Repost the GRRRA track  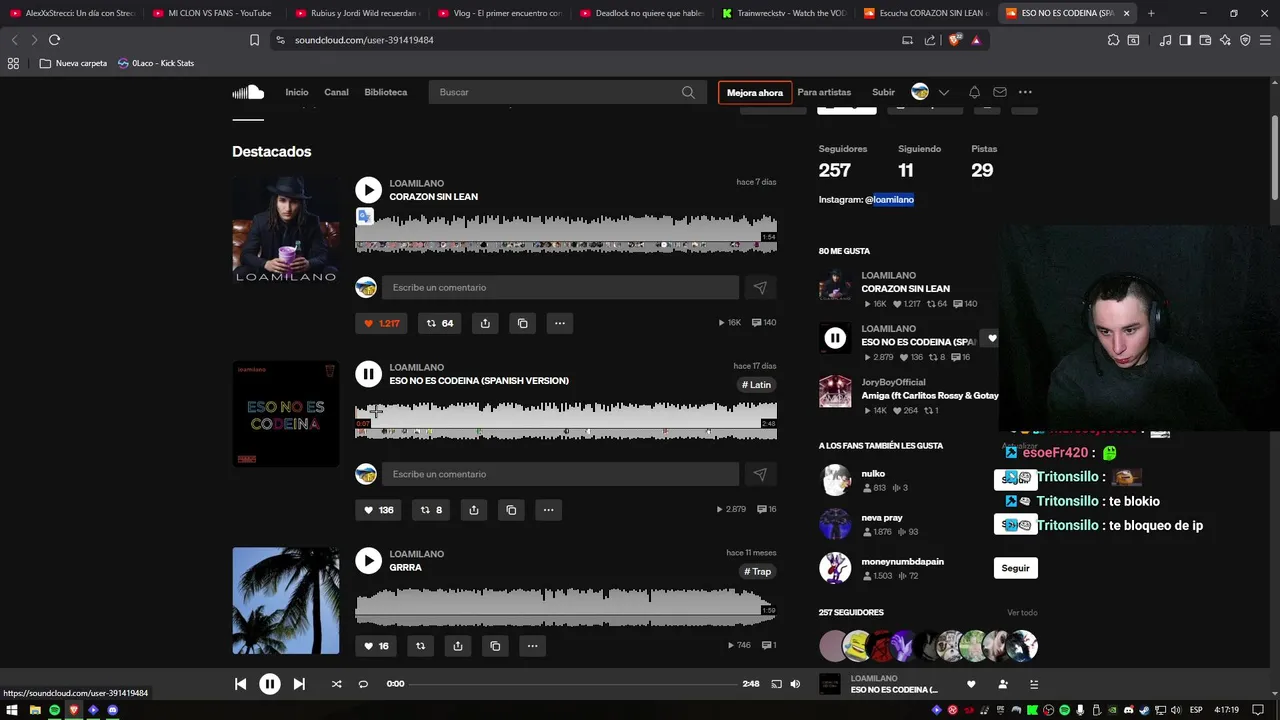(420, 646)
